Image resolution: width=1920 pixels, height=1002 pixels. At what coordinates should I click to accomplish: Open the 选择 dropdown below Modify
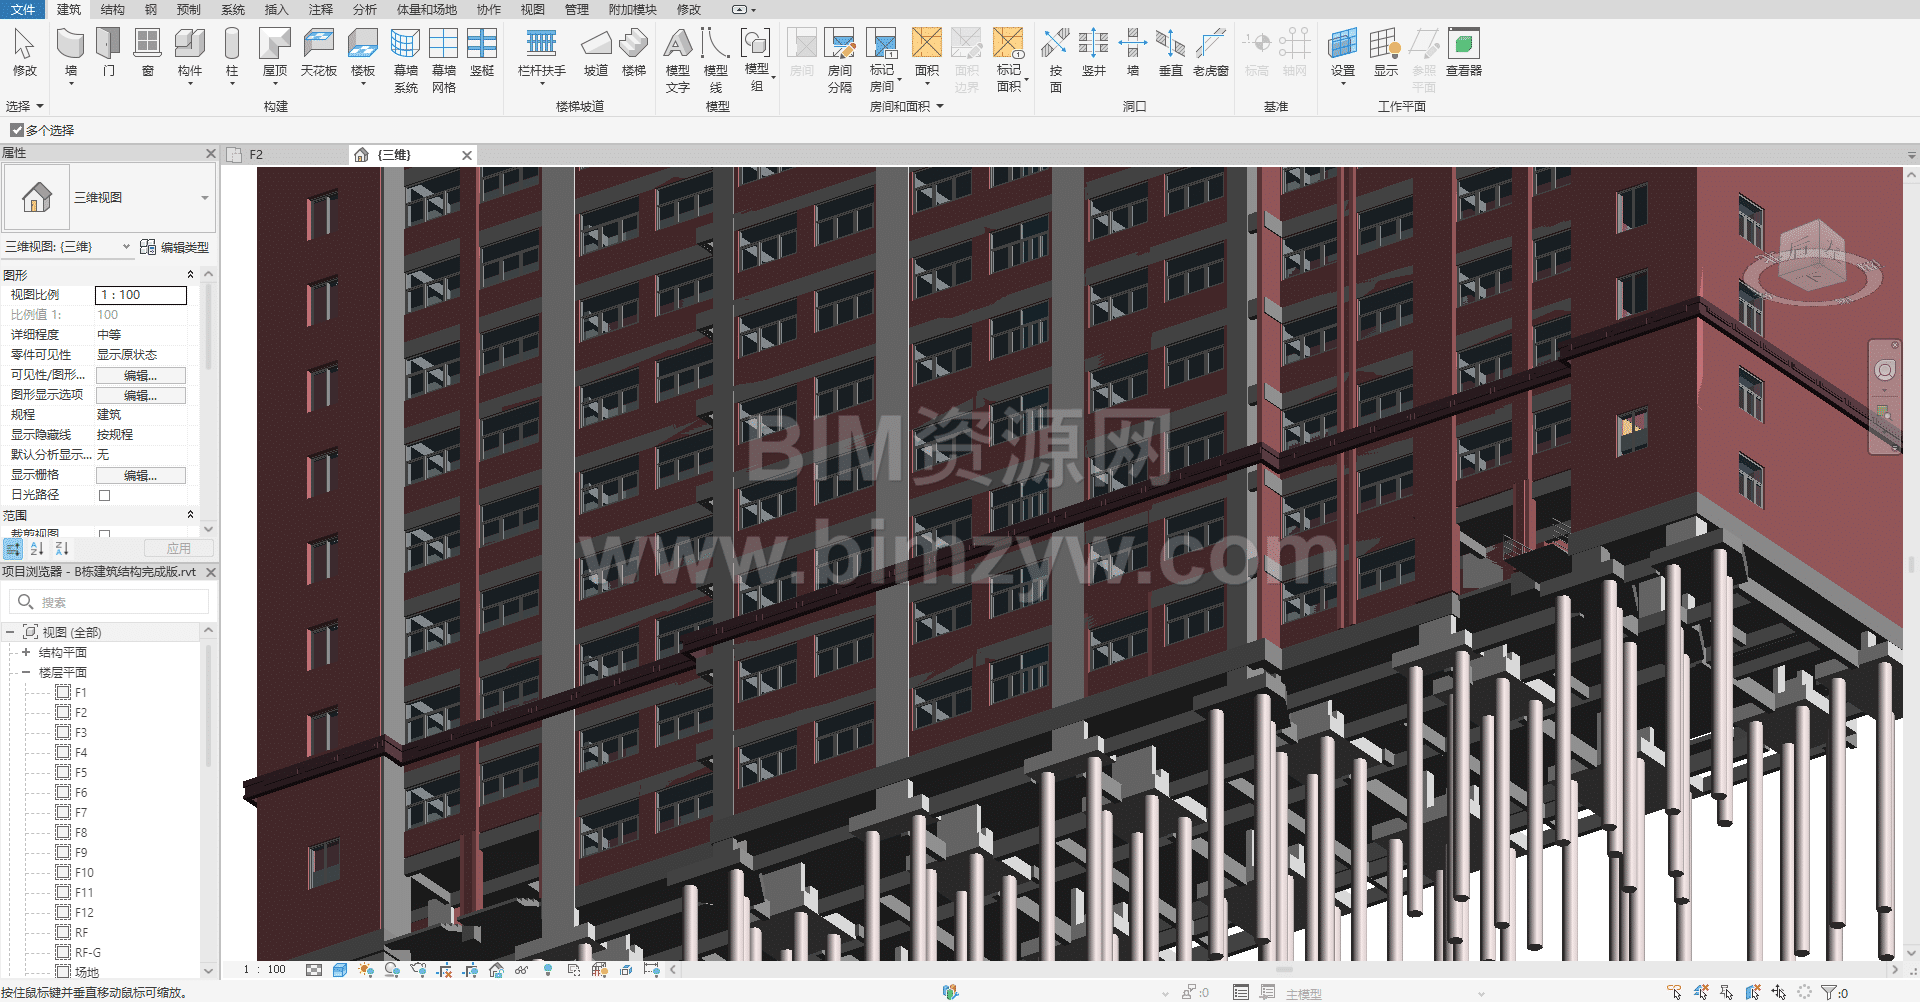pyautogui.click(x=25, y=106)
